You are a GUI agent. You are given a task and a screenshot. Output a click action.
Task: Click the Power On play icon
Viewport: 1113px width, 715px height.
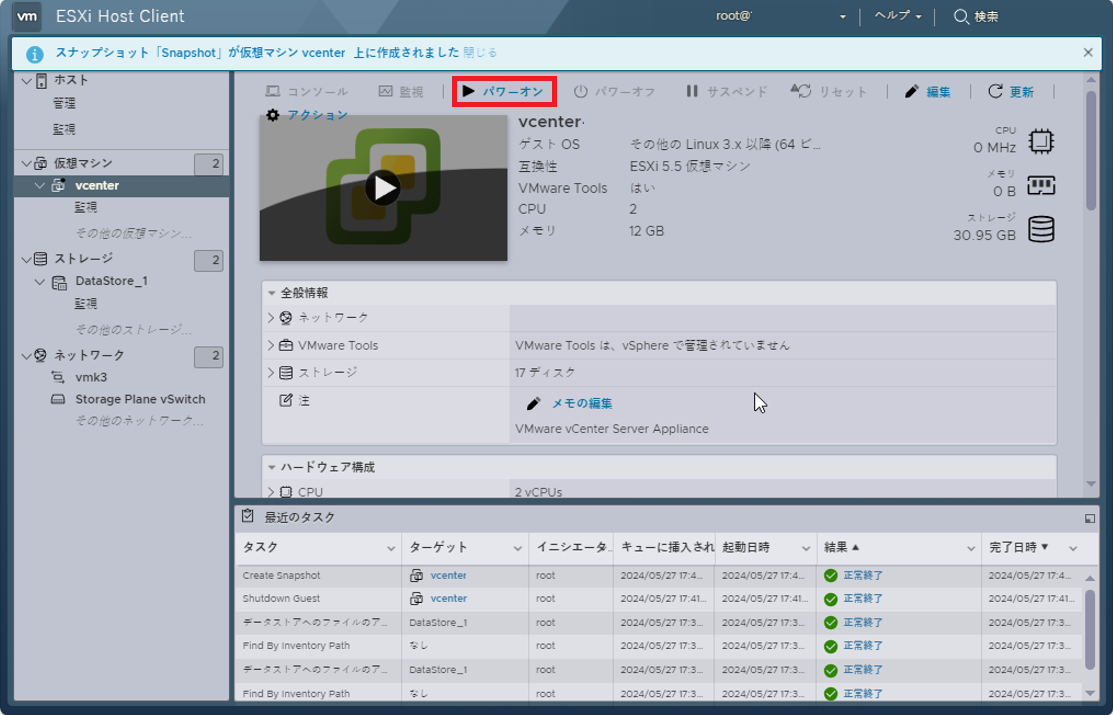point(468,92)
